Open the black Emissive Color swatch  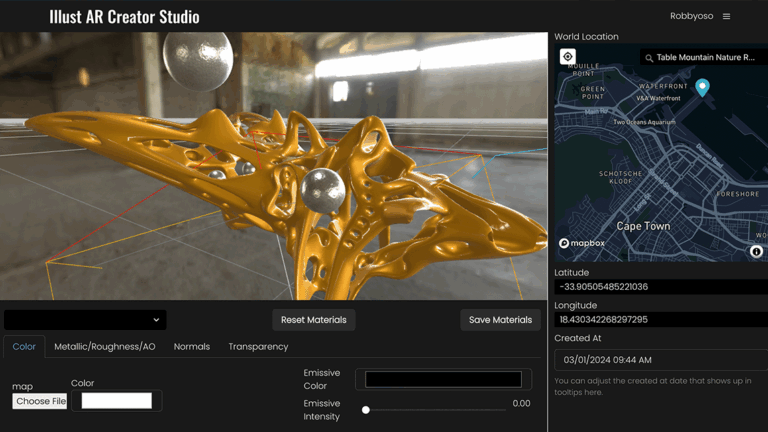(443, 379)
